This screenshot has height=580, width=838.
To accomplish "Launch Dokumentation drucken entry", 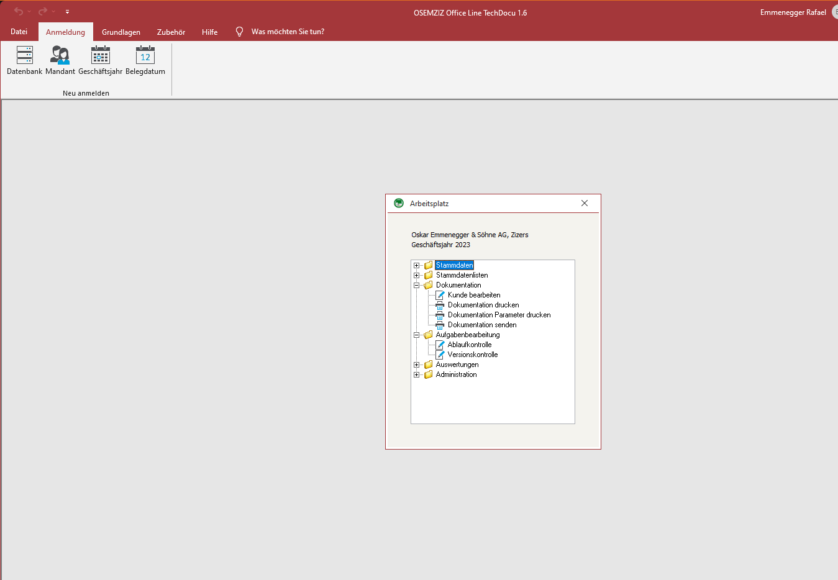I will point(483,305).
